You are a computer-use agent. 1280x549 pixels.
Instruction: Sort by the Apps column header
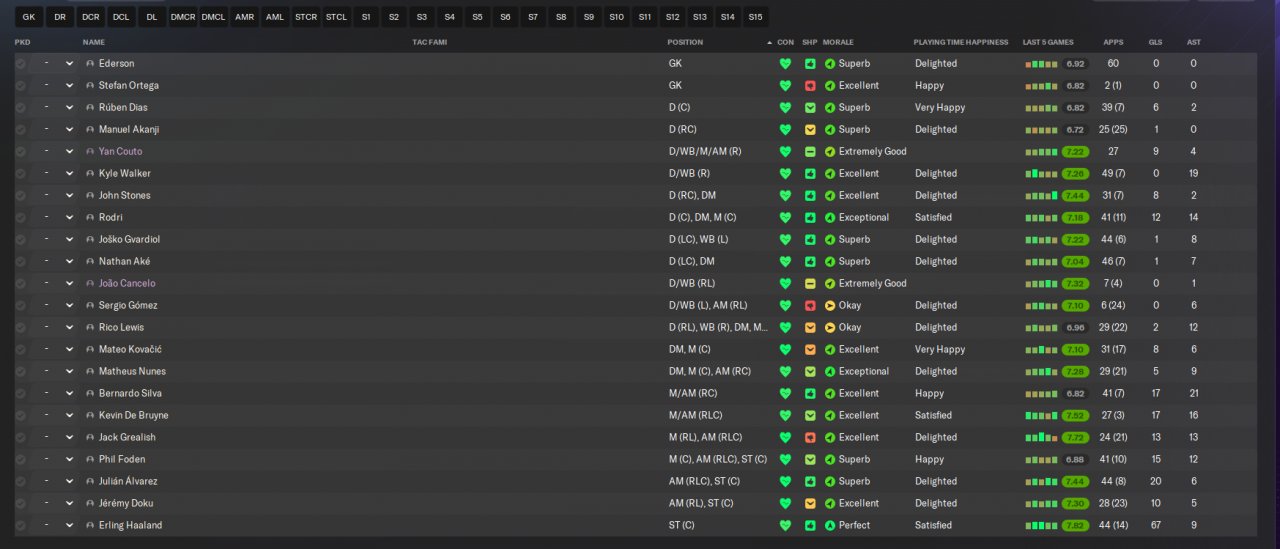click(1113, 42)
